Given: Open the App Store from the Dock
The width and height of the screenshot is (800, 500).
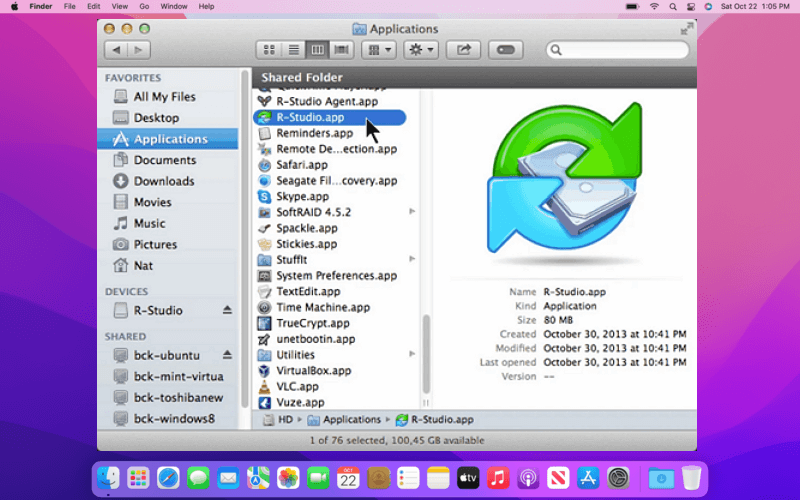Looking at the screenshot, I should coord(588,479).
